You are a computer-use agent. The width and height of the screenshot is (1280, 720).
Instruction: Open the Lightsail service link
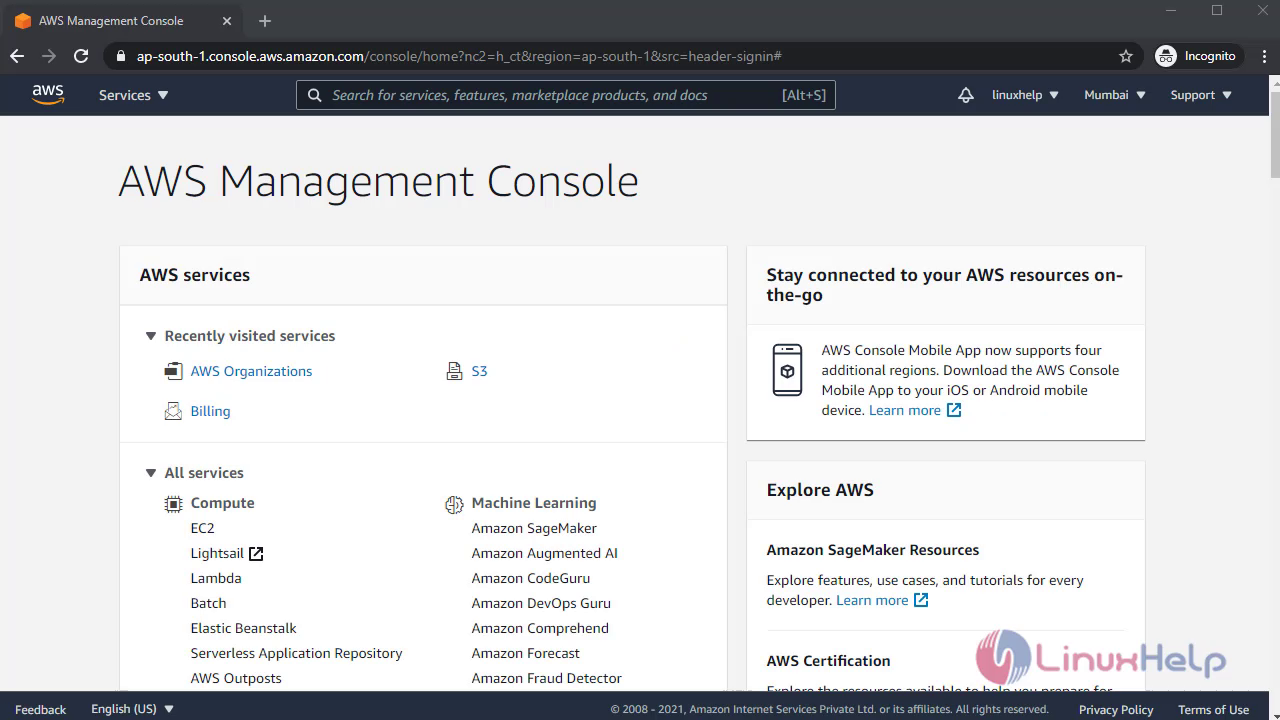(x=217, y=553)
